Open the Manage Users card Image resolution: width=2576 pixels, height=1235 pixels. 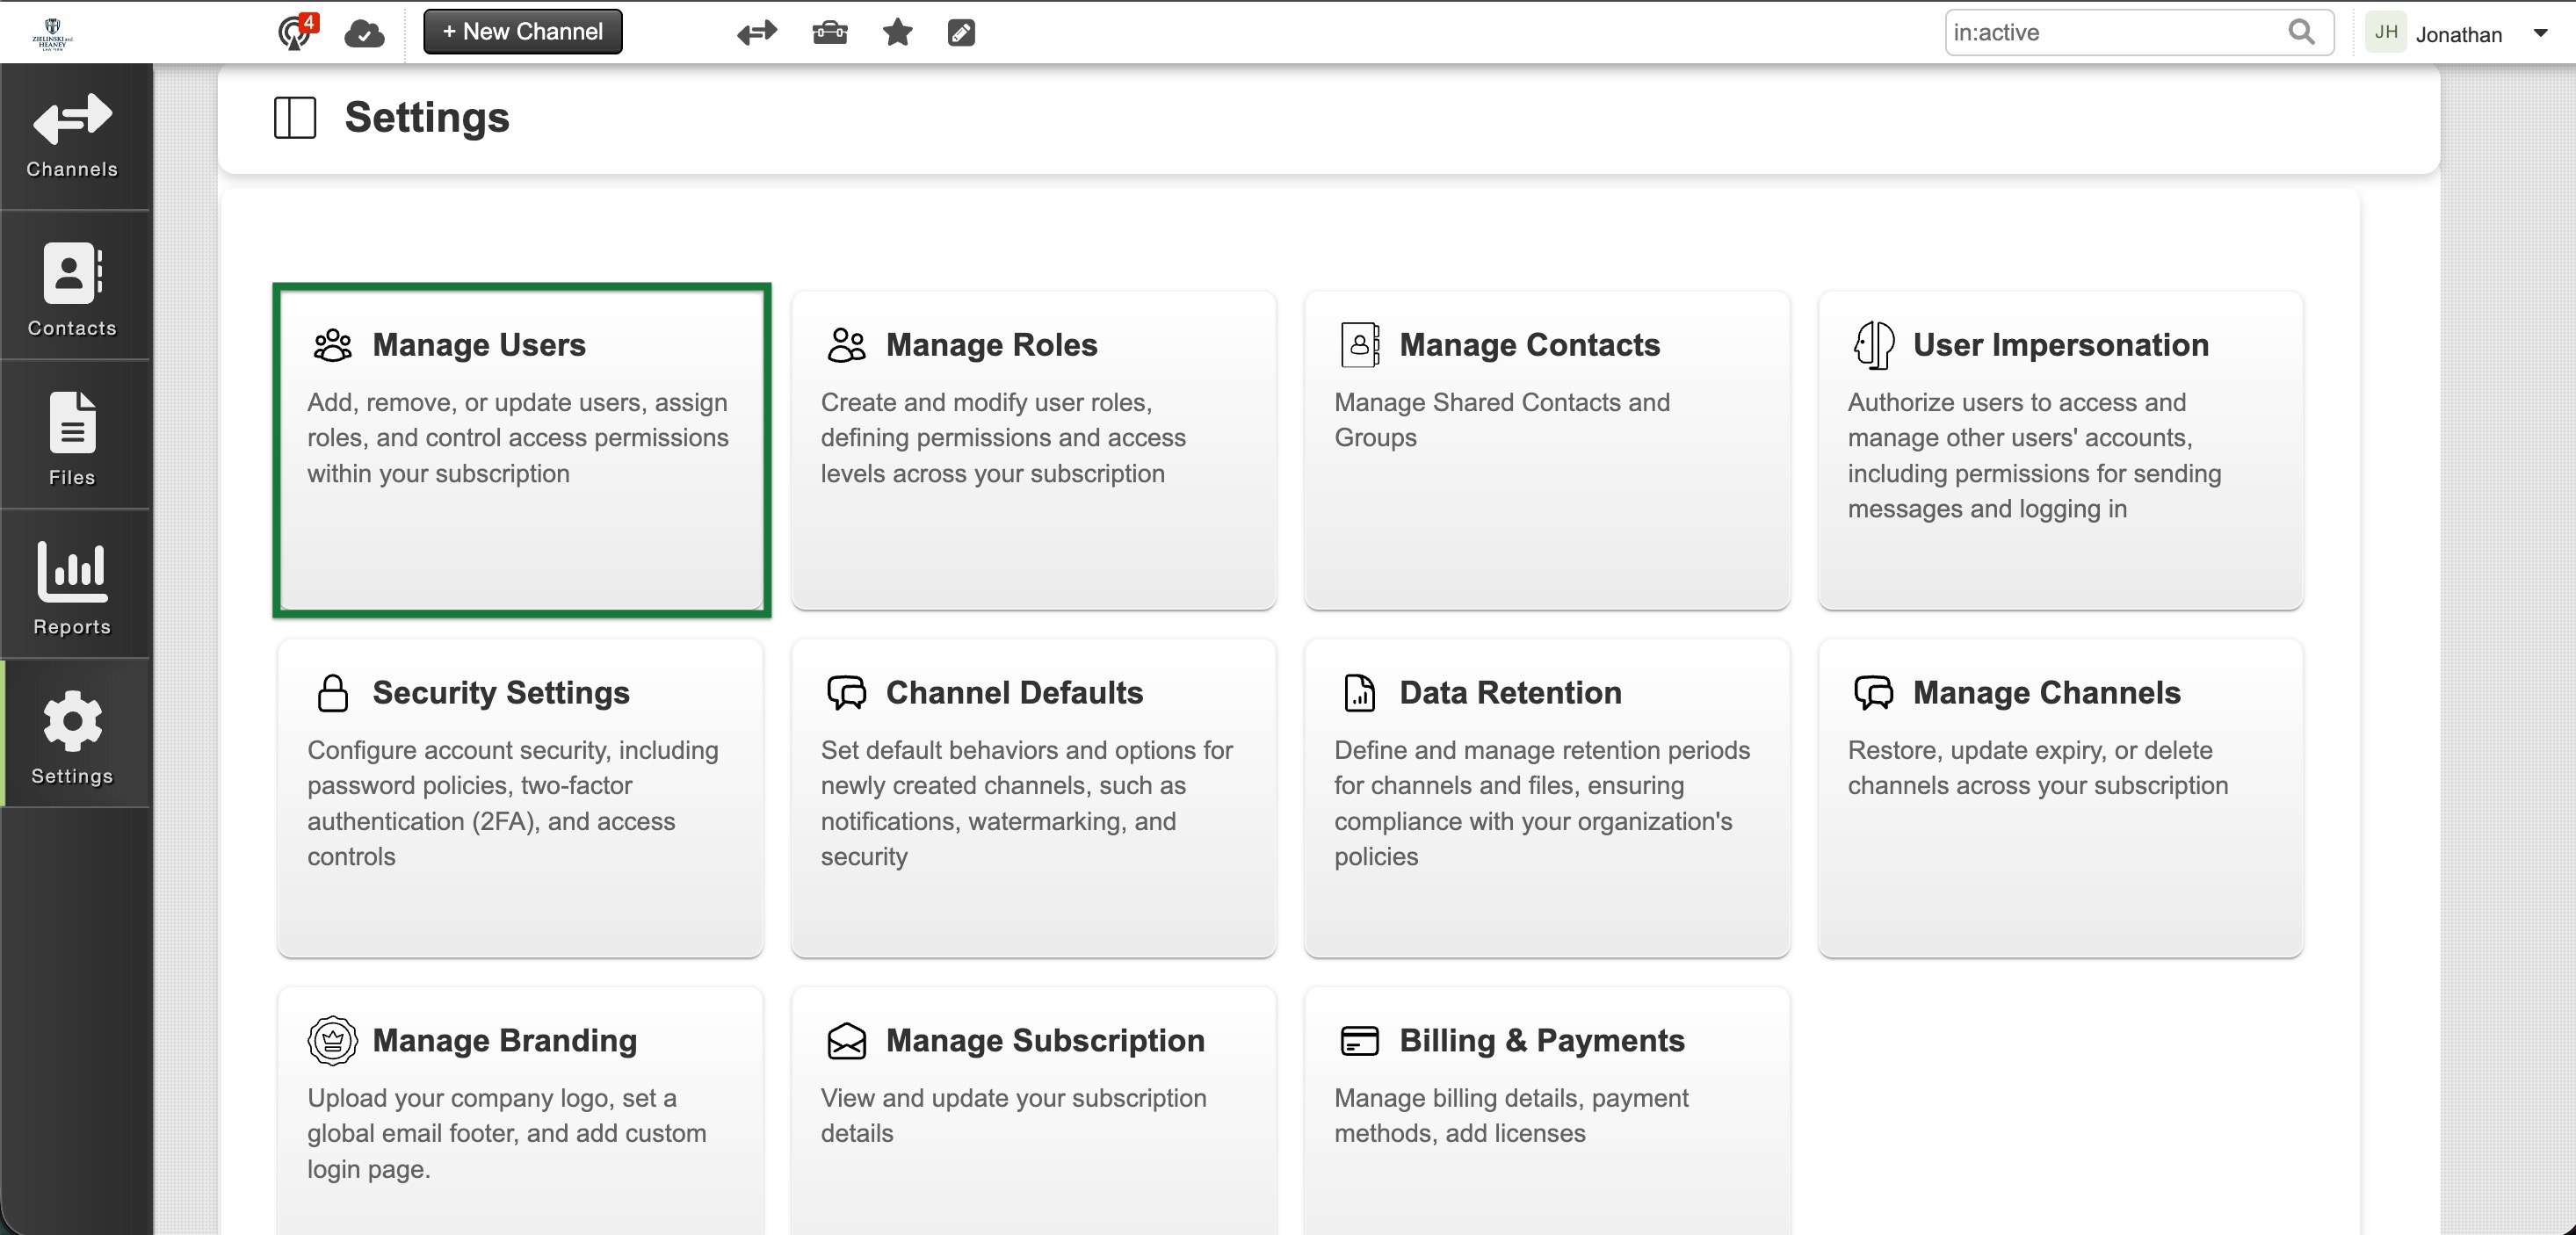coord(521,450)
